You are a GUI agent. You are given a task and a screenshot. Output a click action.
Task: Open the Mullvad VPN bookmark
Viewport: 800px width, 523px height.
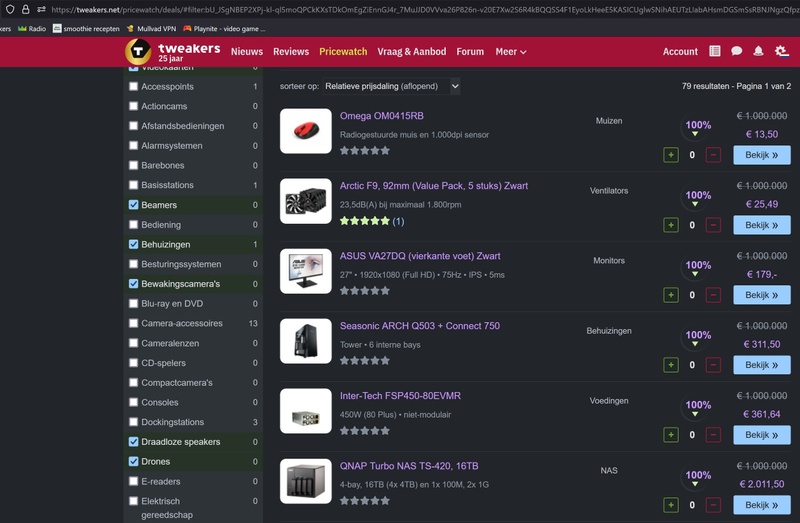click(x=151, y=29)
